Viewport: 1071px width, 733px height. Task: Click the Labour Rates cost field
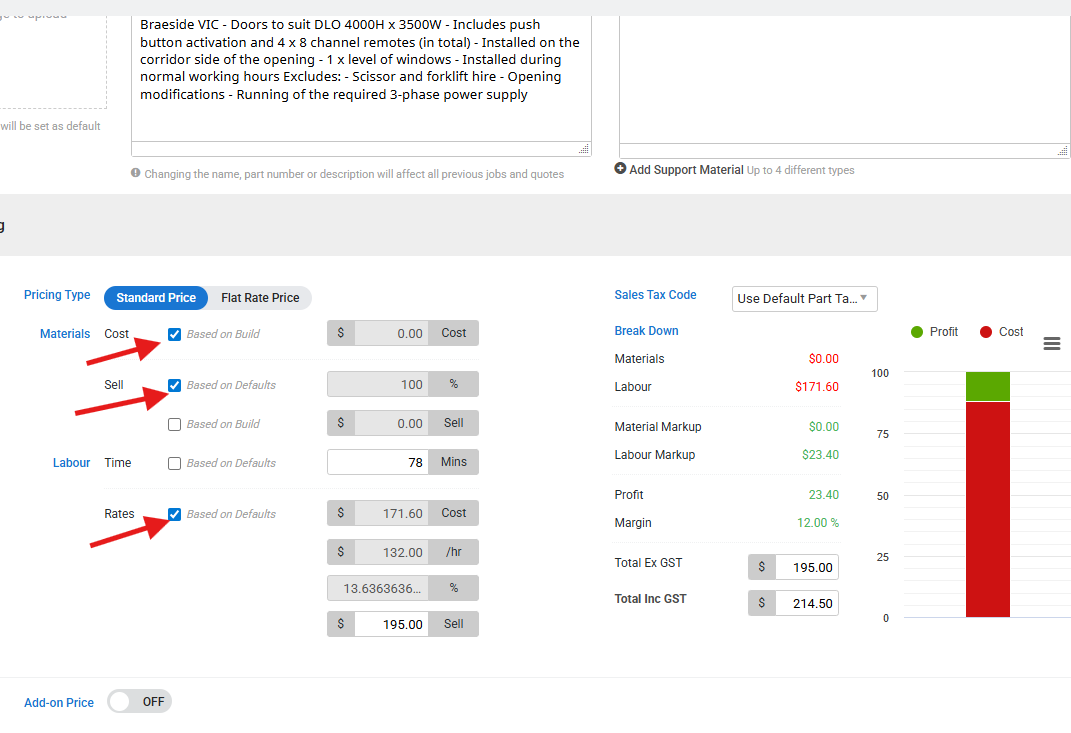pyautogui.click(x=391, y=513)
